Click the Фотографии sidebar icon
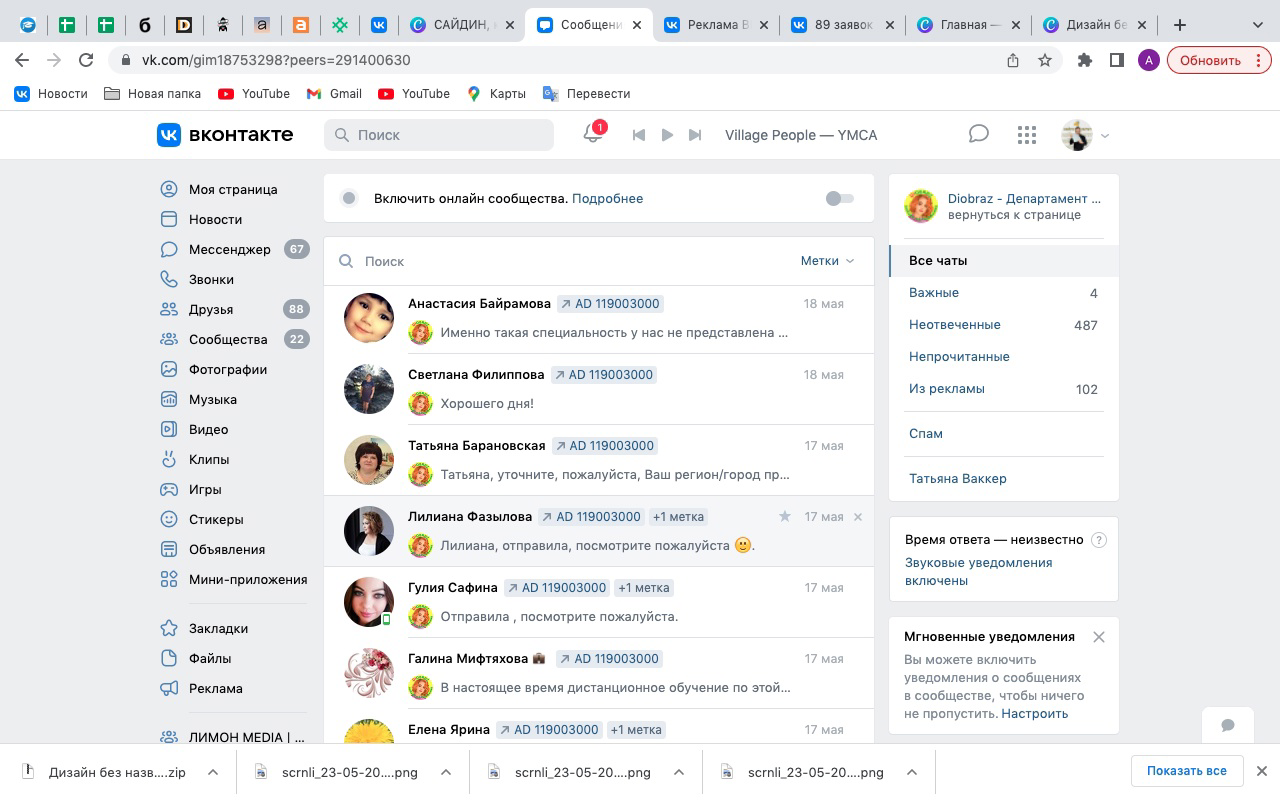 (169, 369)
